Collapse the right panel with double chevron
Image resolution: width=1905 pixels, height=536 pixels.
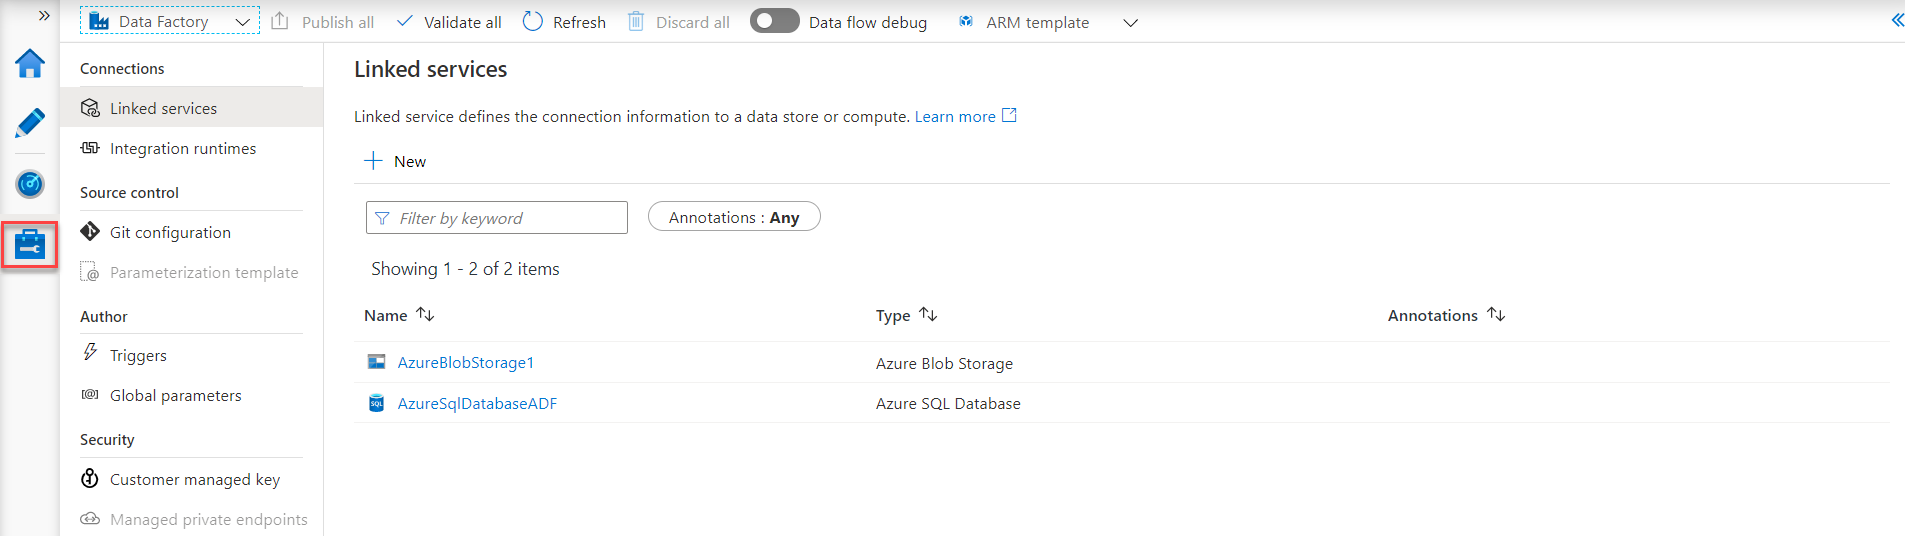[x=1896, y=20]
